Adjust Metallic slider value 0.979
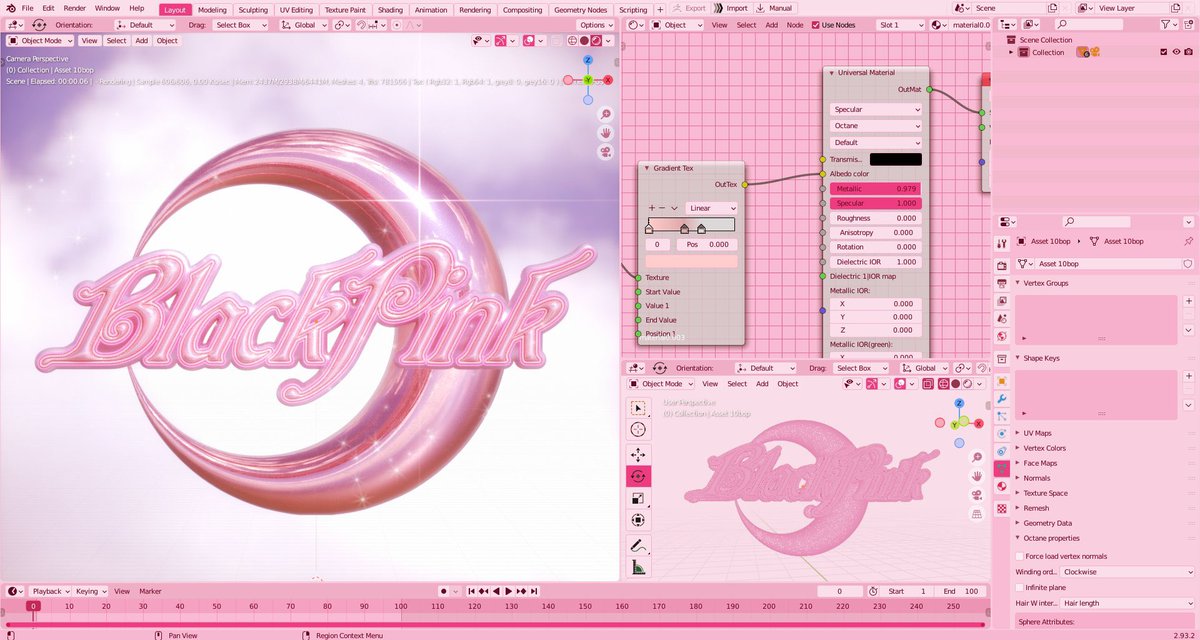This screenshot has height=640, width=1200. tap(876, 188)
